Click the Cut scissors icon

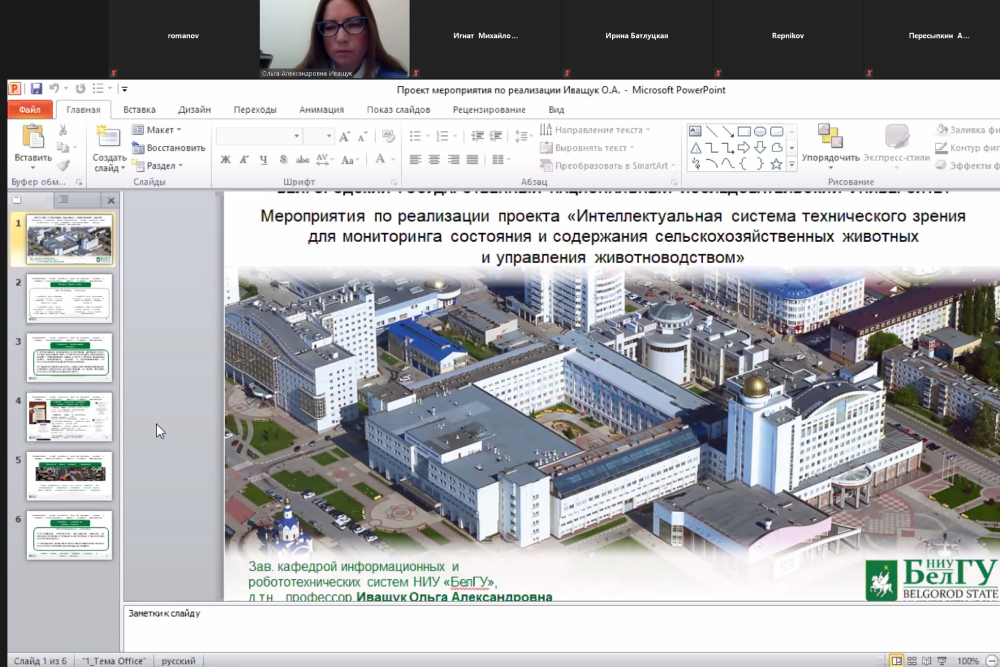pyautogui.click(x=63, y=129)
